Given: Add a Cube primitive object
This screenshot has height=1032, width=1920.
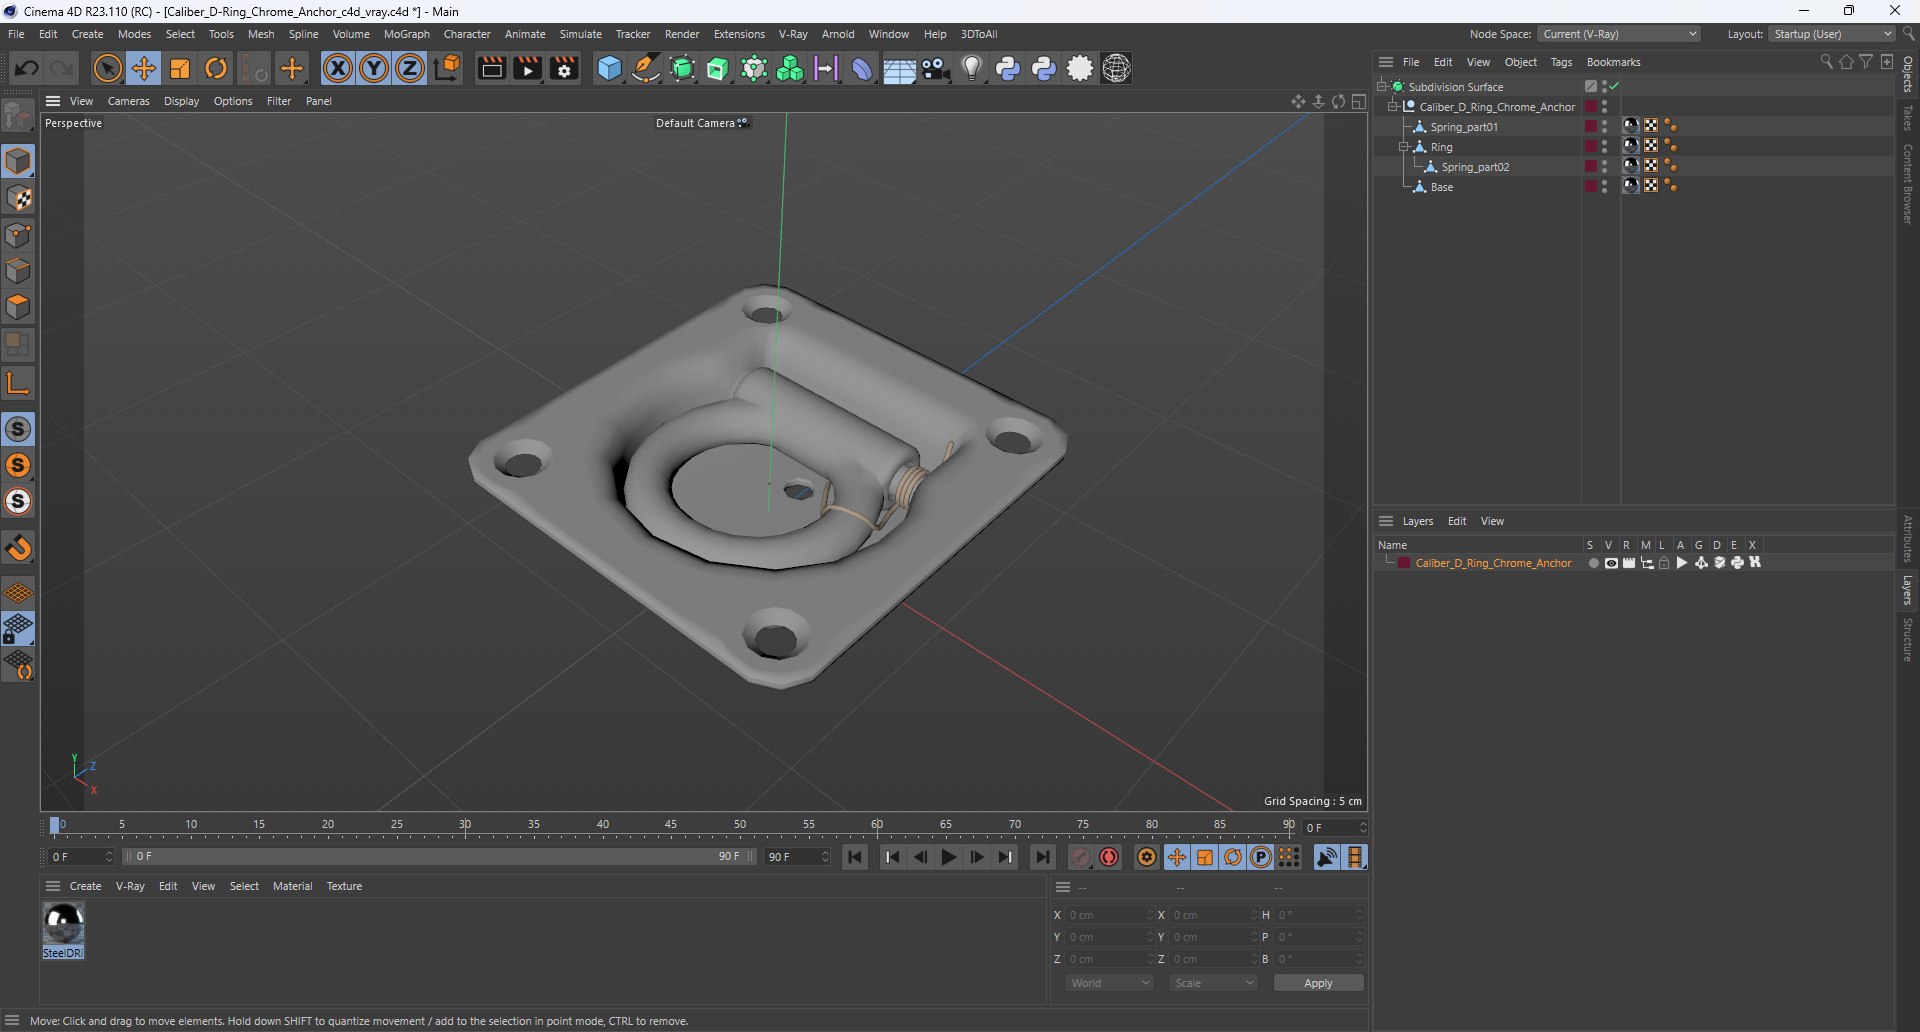Looking at the screenshot, I should [x=609, y=68].
